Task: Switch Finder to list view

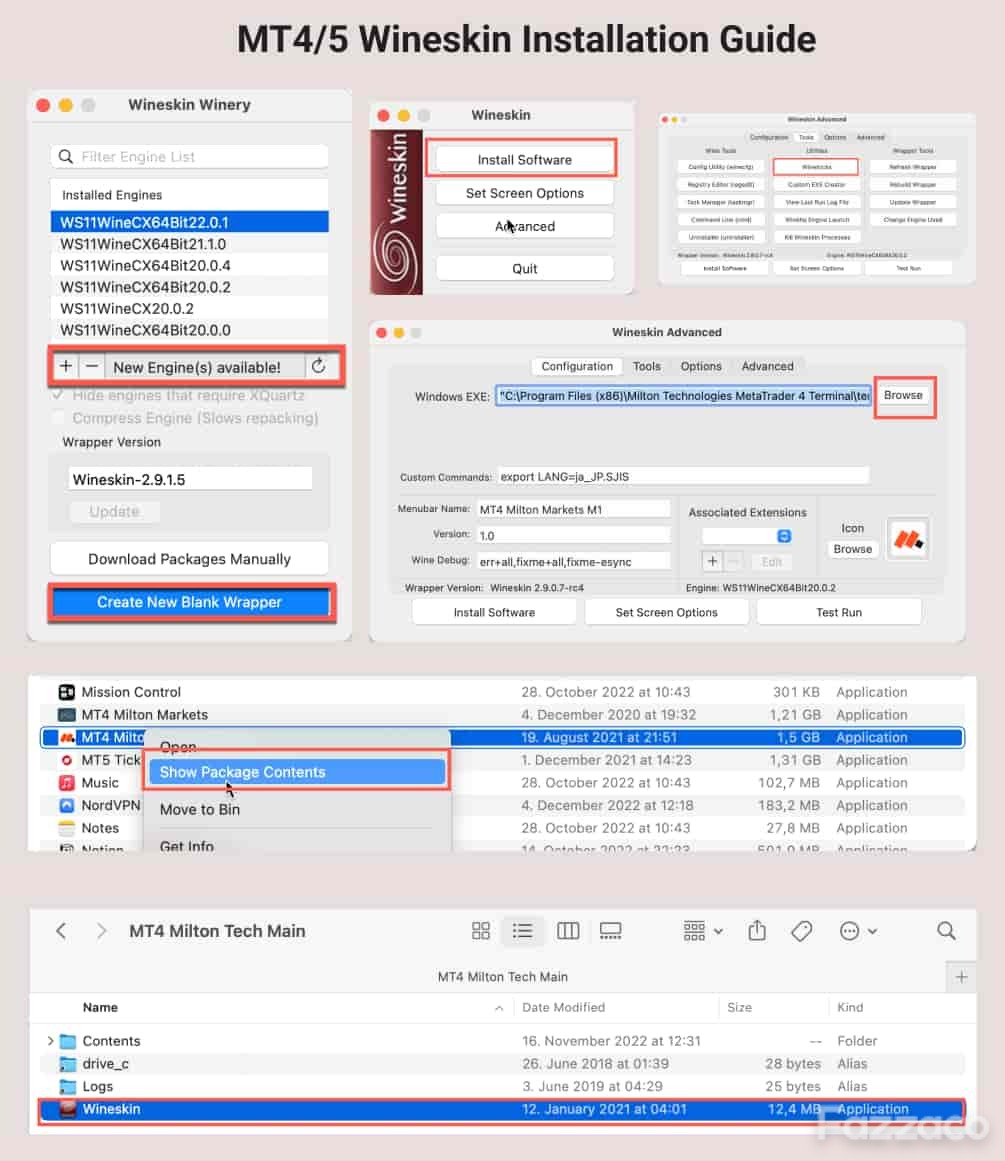Action: 522,931
